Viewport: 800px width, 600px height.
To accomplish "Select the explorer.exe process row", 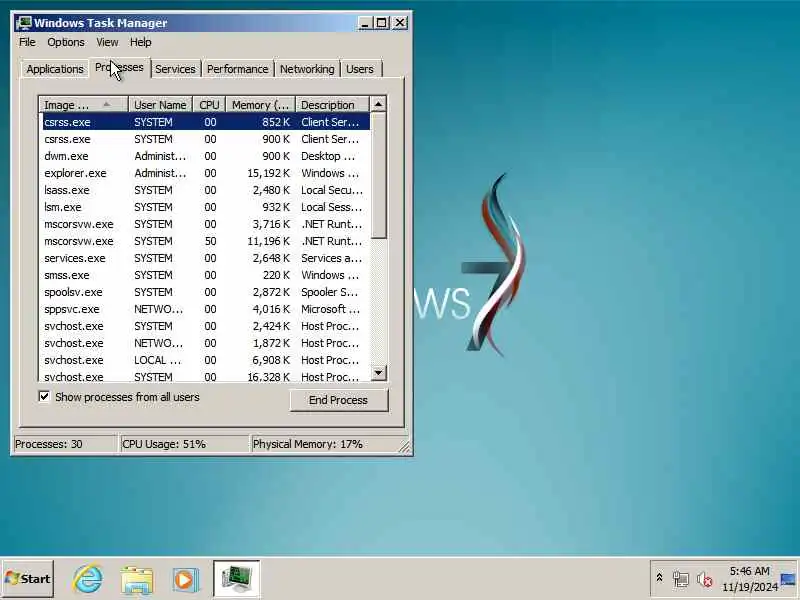I will pos(206,173).
